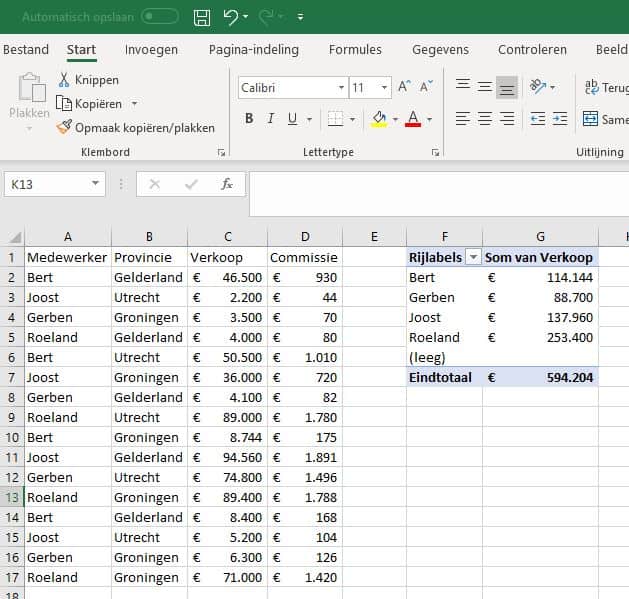The image size is (629, 599).
Task: Click Increase Indent icon
Action: click(x=560, y=119)
